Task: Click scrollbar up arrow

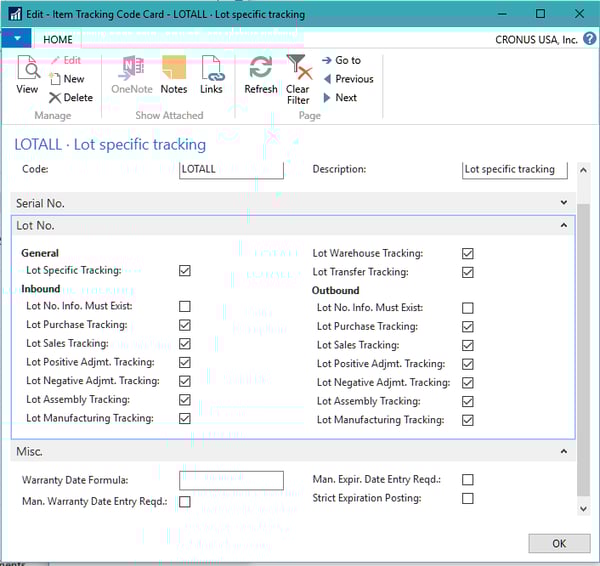Action: click(x=583, y=170)
